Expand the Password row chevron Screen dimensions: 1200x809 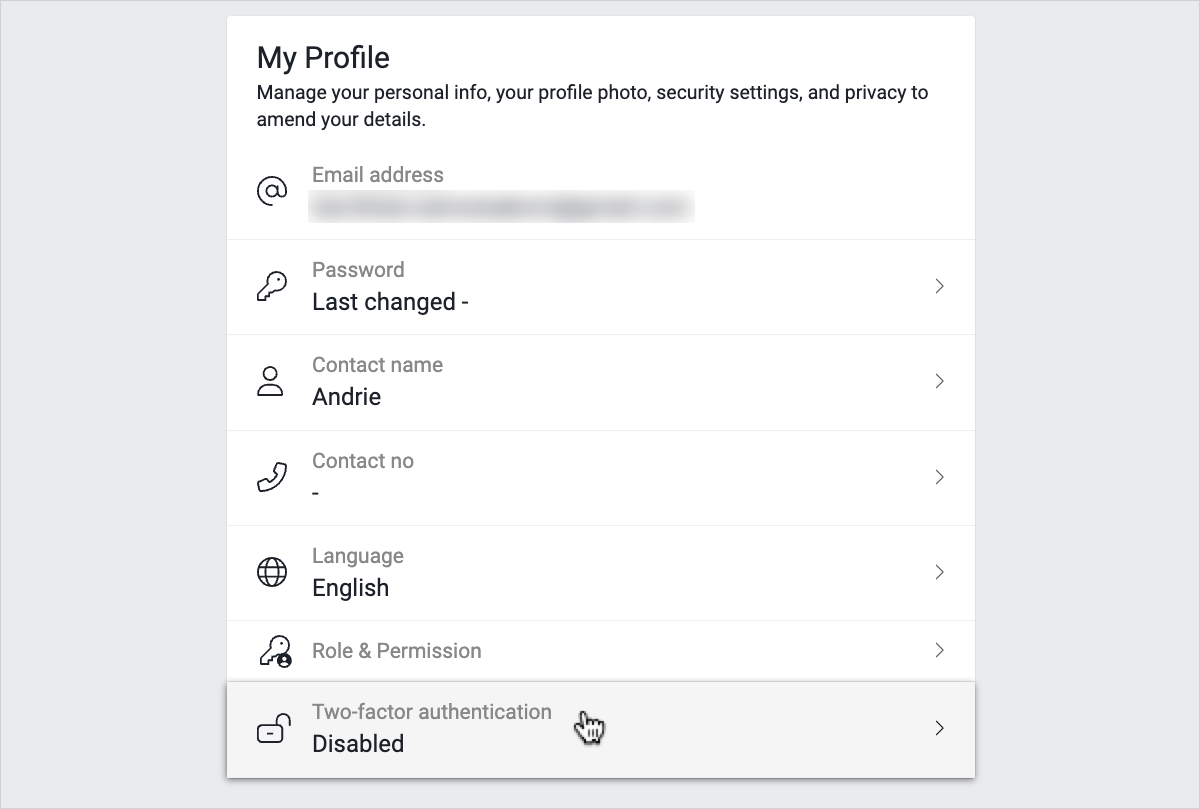pyautogui.click(x=939, y=286)
